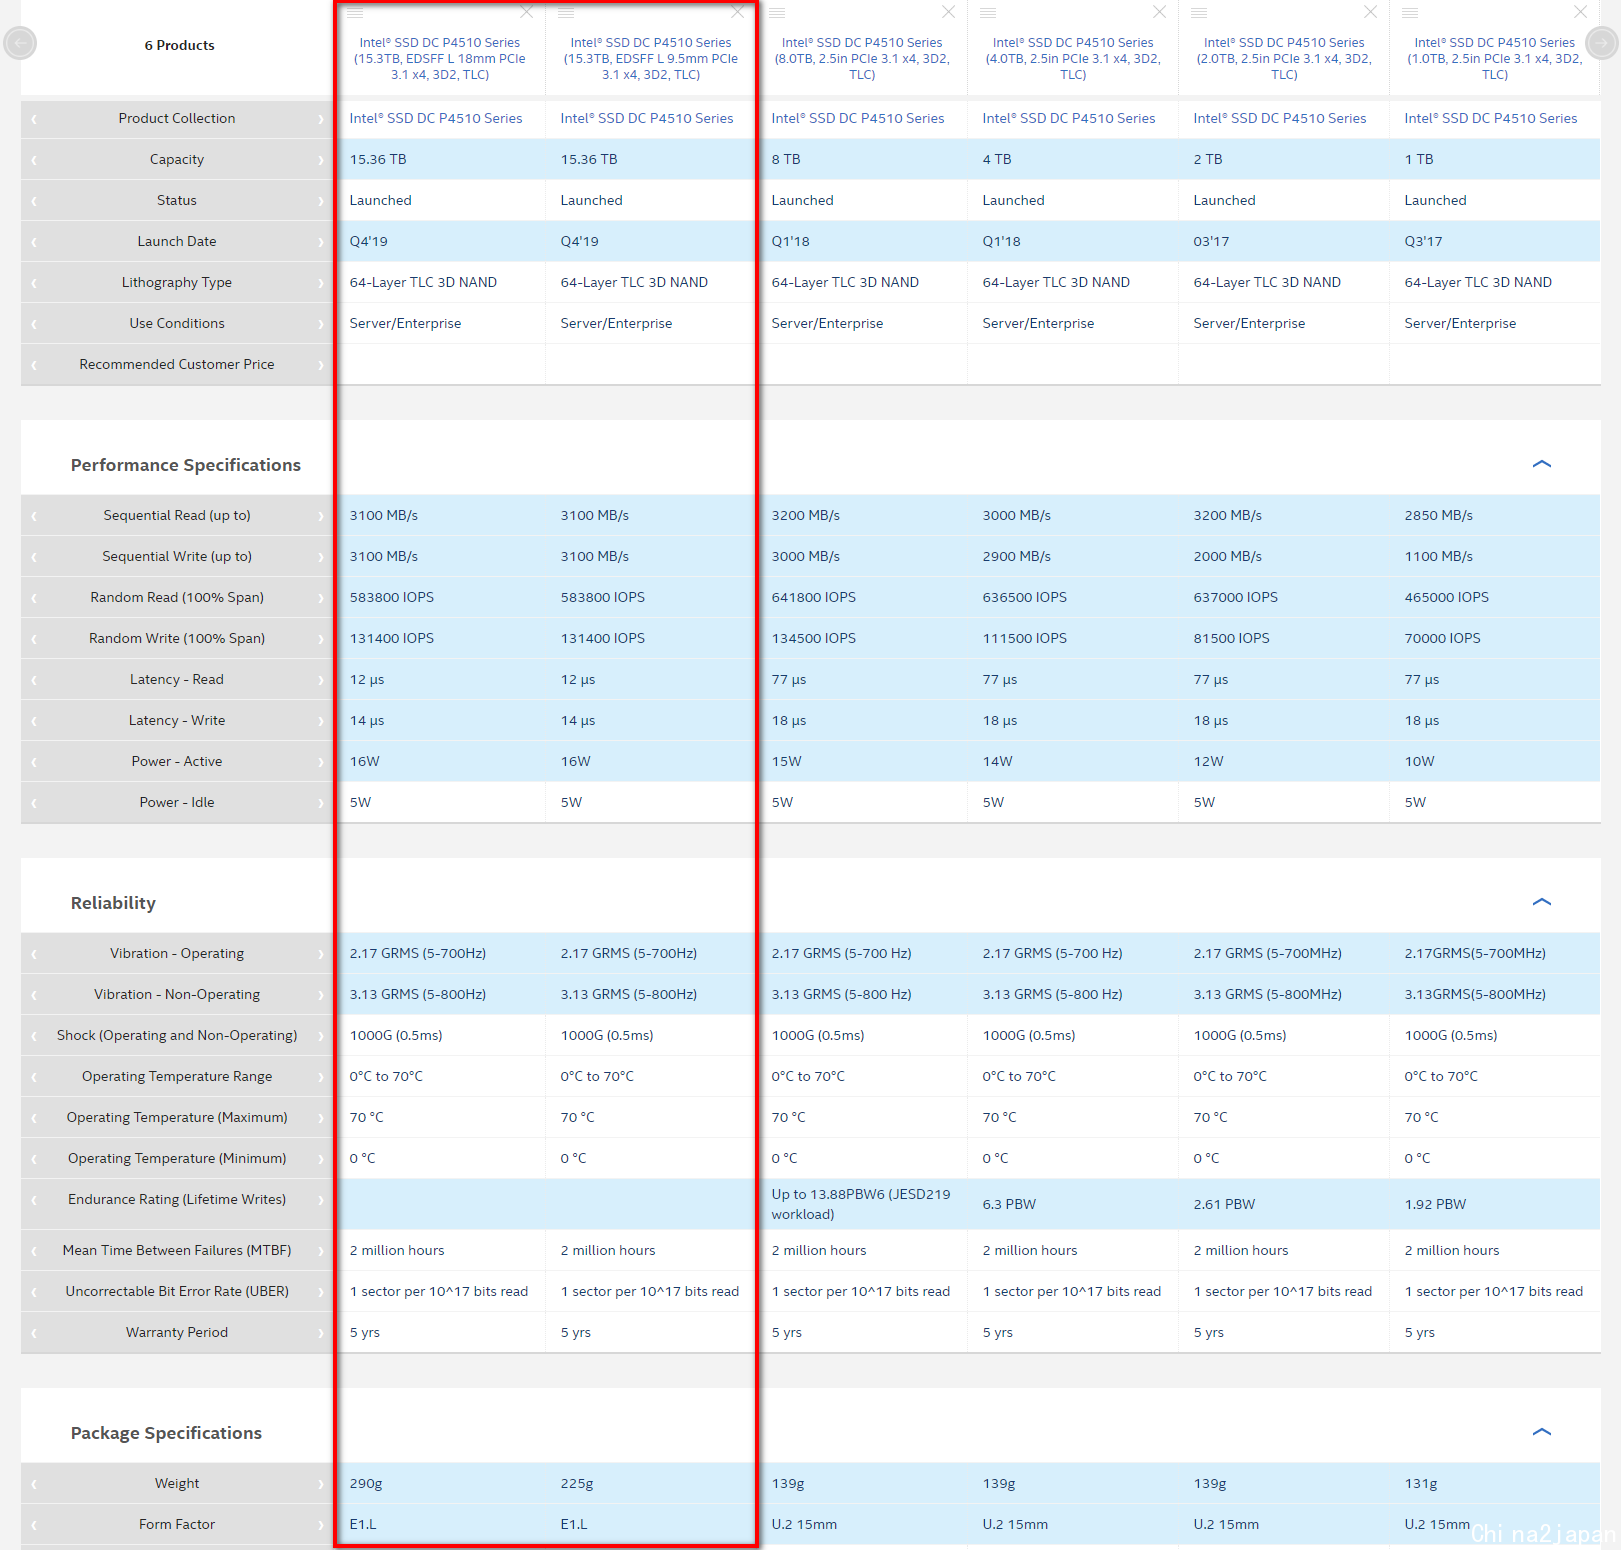Image resolution: width=1621 pixels, height=1550 pixels.
Task: Remove the 2.0TB P4510 product from comparison
Action: [1370, 12]
